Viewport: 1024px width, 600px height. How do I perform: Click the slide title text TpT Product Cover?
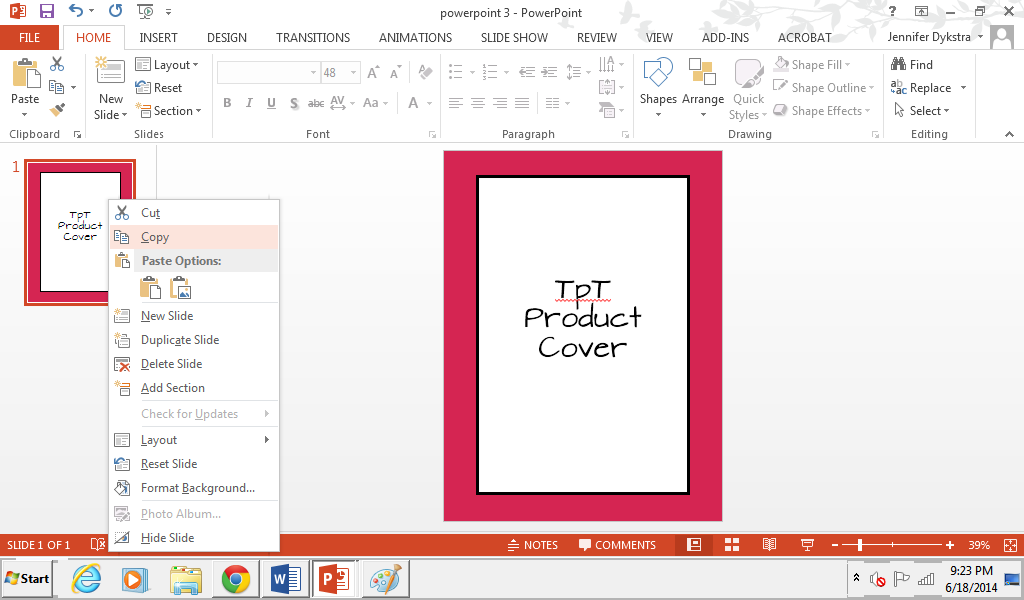(583, 319)
